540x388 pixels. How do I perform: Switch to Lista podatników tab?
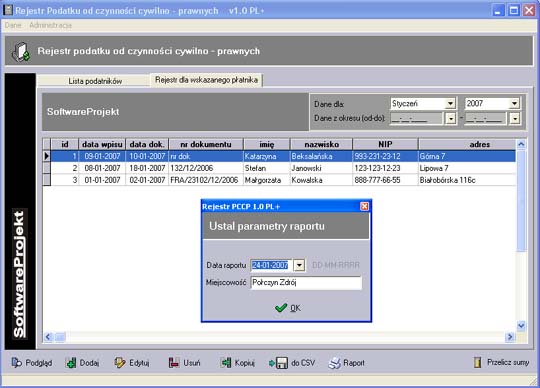pos(95,81)
